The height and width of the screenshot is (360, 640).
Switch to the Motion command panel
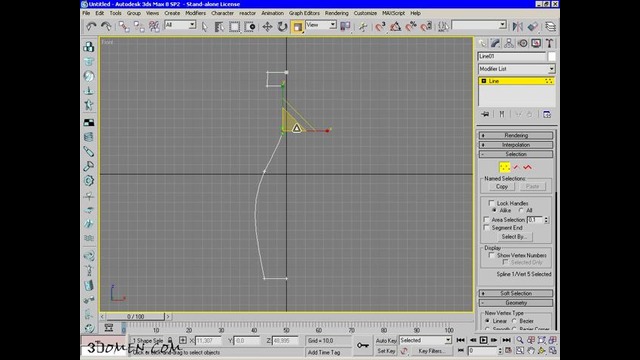[x=522, y=43]
